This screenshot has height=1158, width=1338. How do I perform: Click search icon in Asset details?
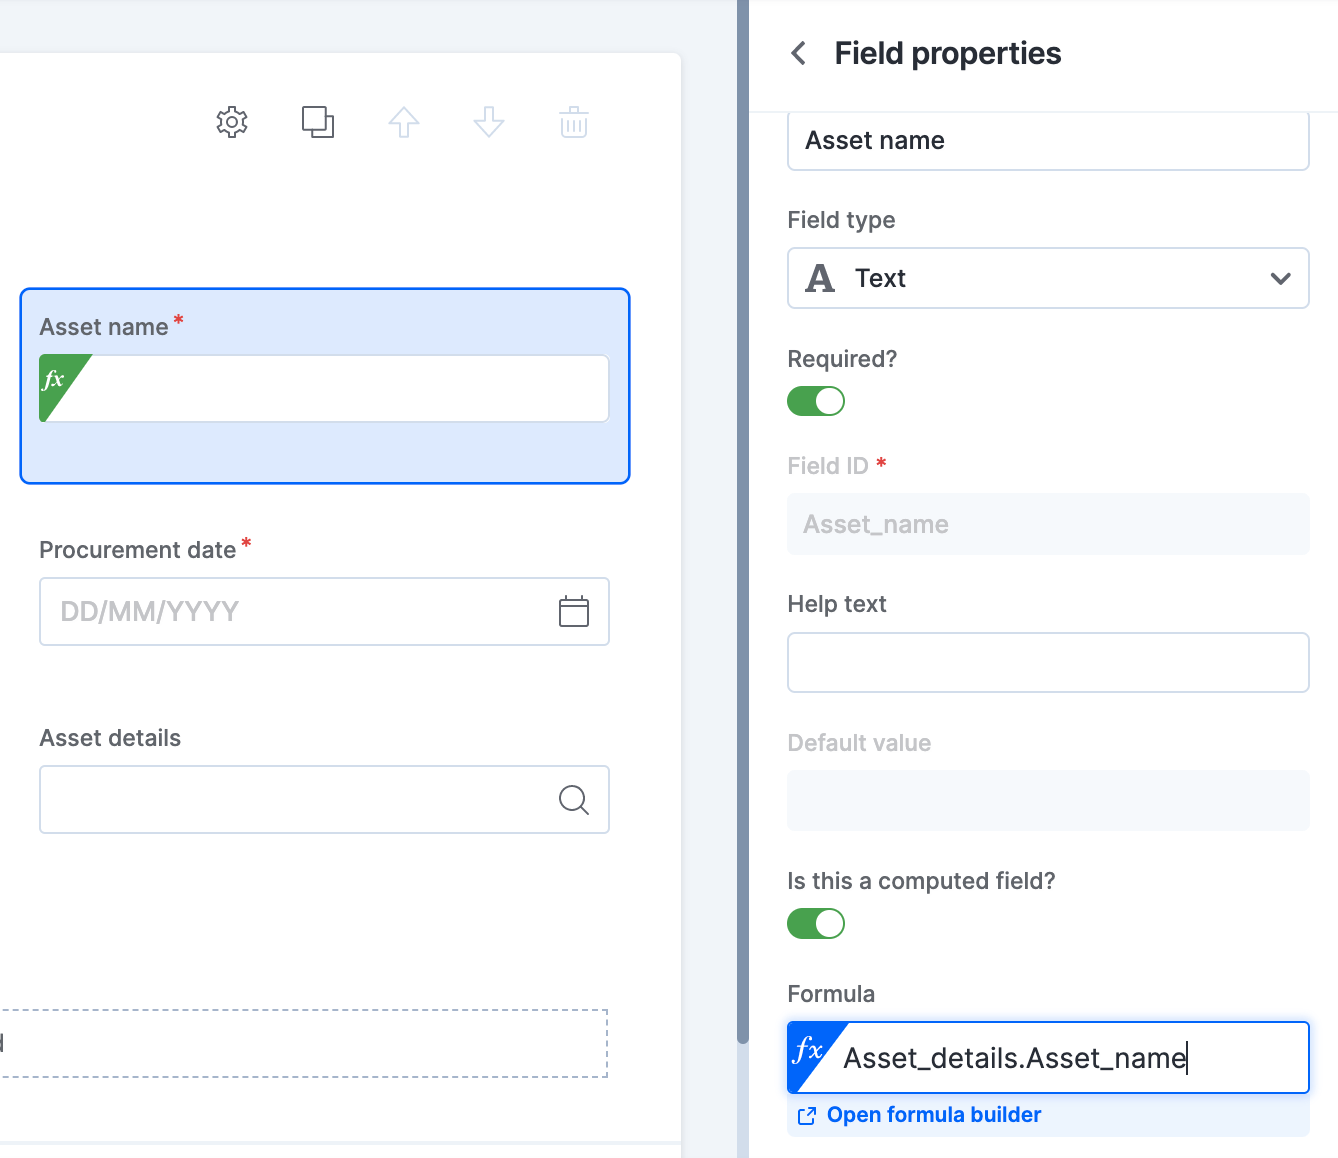574,799
